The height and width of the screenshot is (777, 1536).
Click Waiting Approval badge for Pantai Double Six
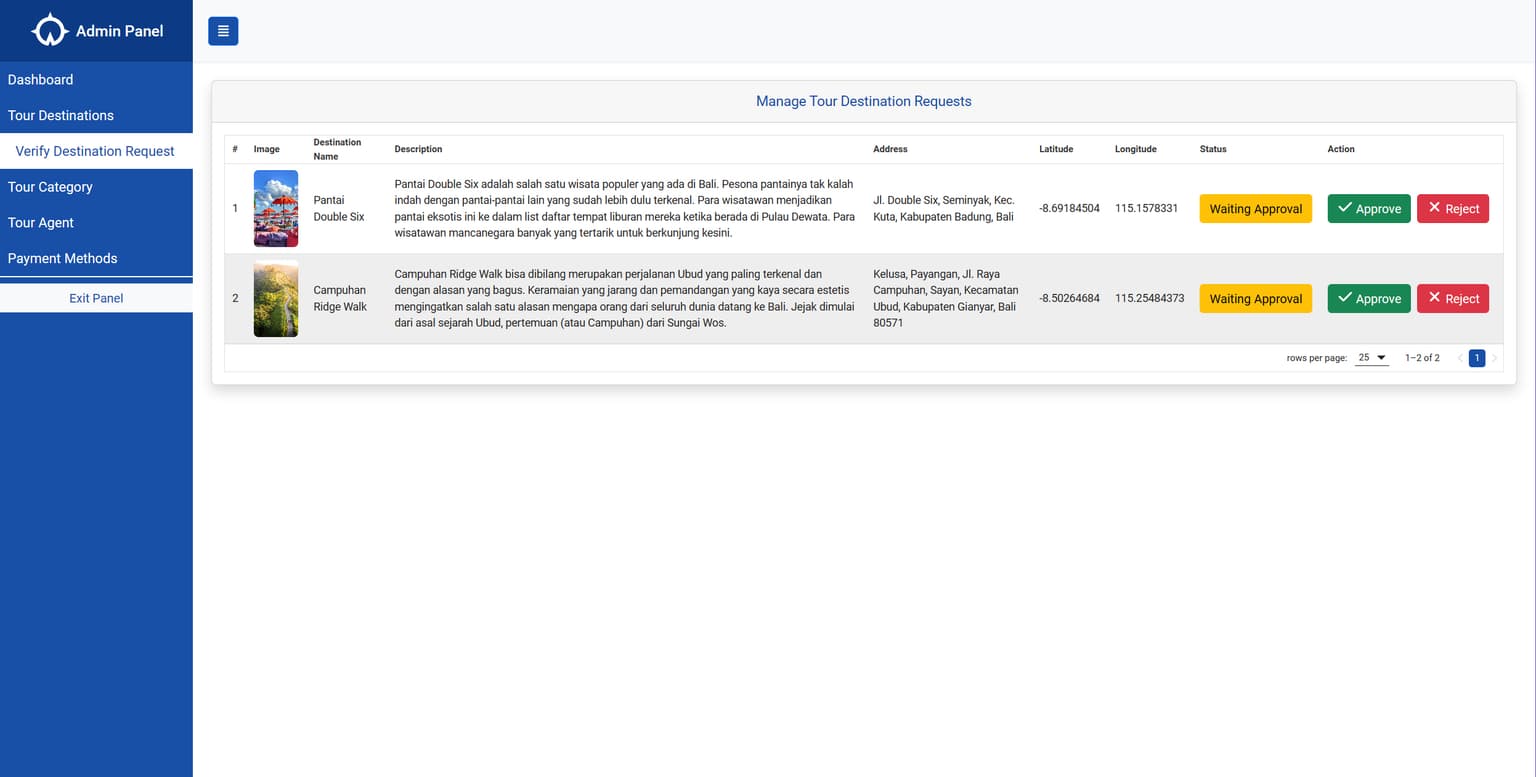click(x=1255, y=209)
